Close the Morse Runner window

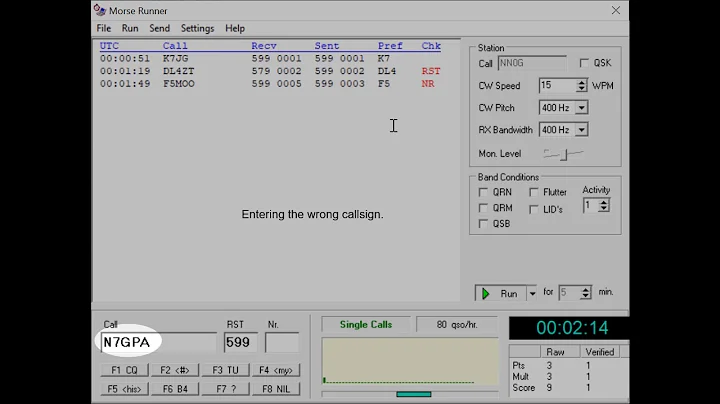coord(616,10)
